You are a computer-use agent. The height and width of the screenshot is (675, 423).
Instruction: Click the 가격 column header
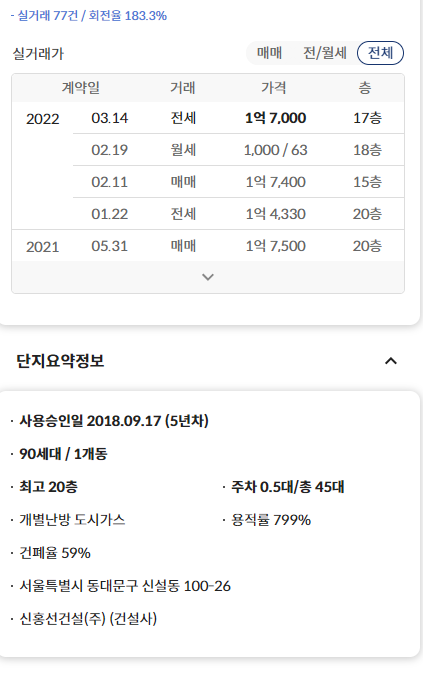click(x=274, y=88)
